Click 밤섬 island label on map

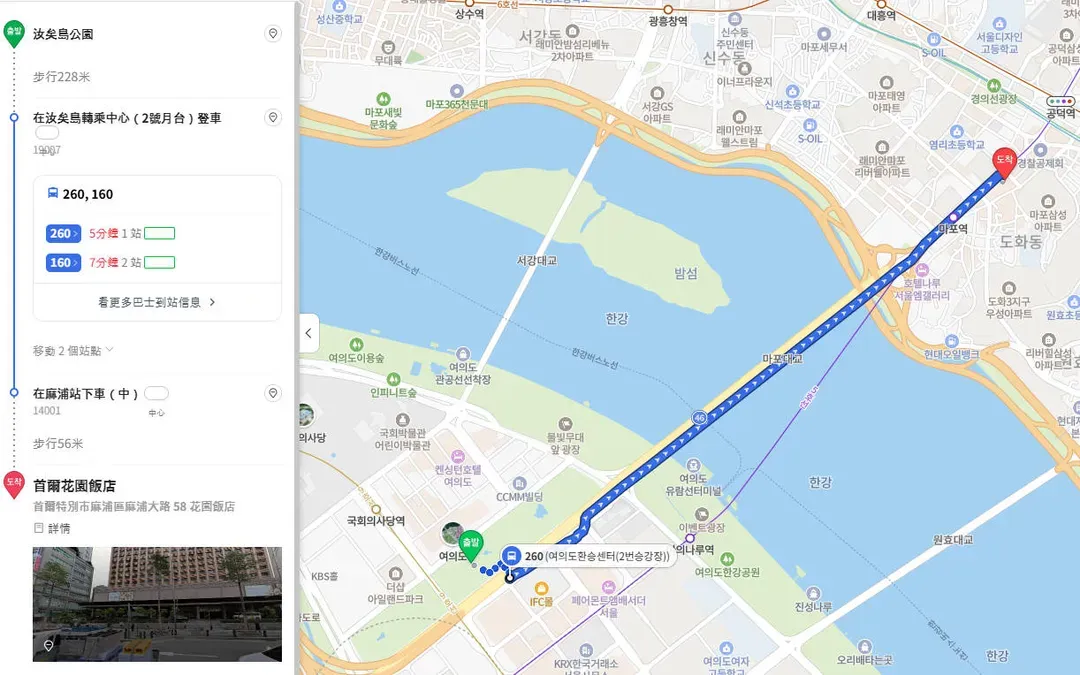(x=686, y=273)
